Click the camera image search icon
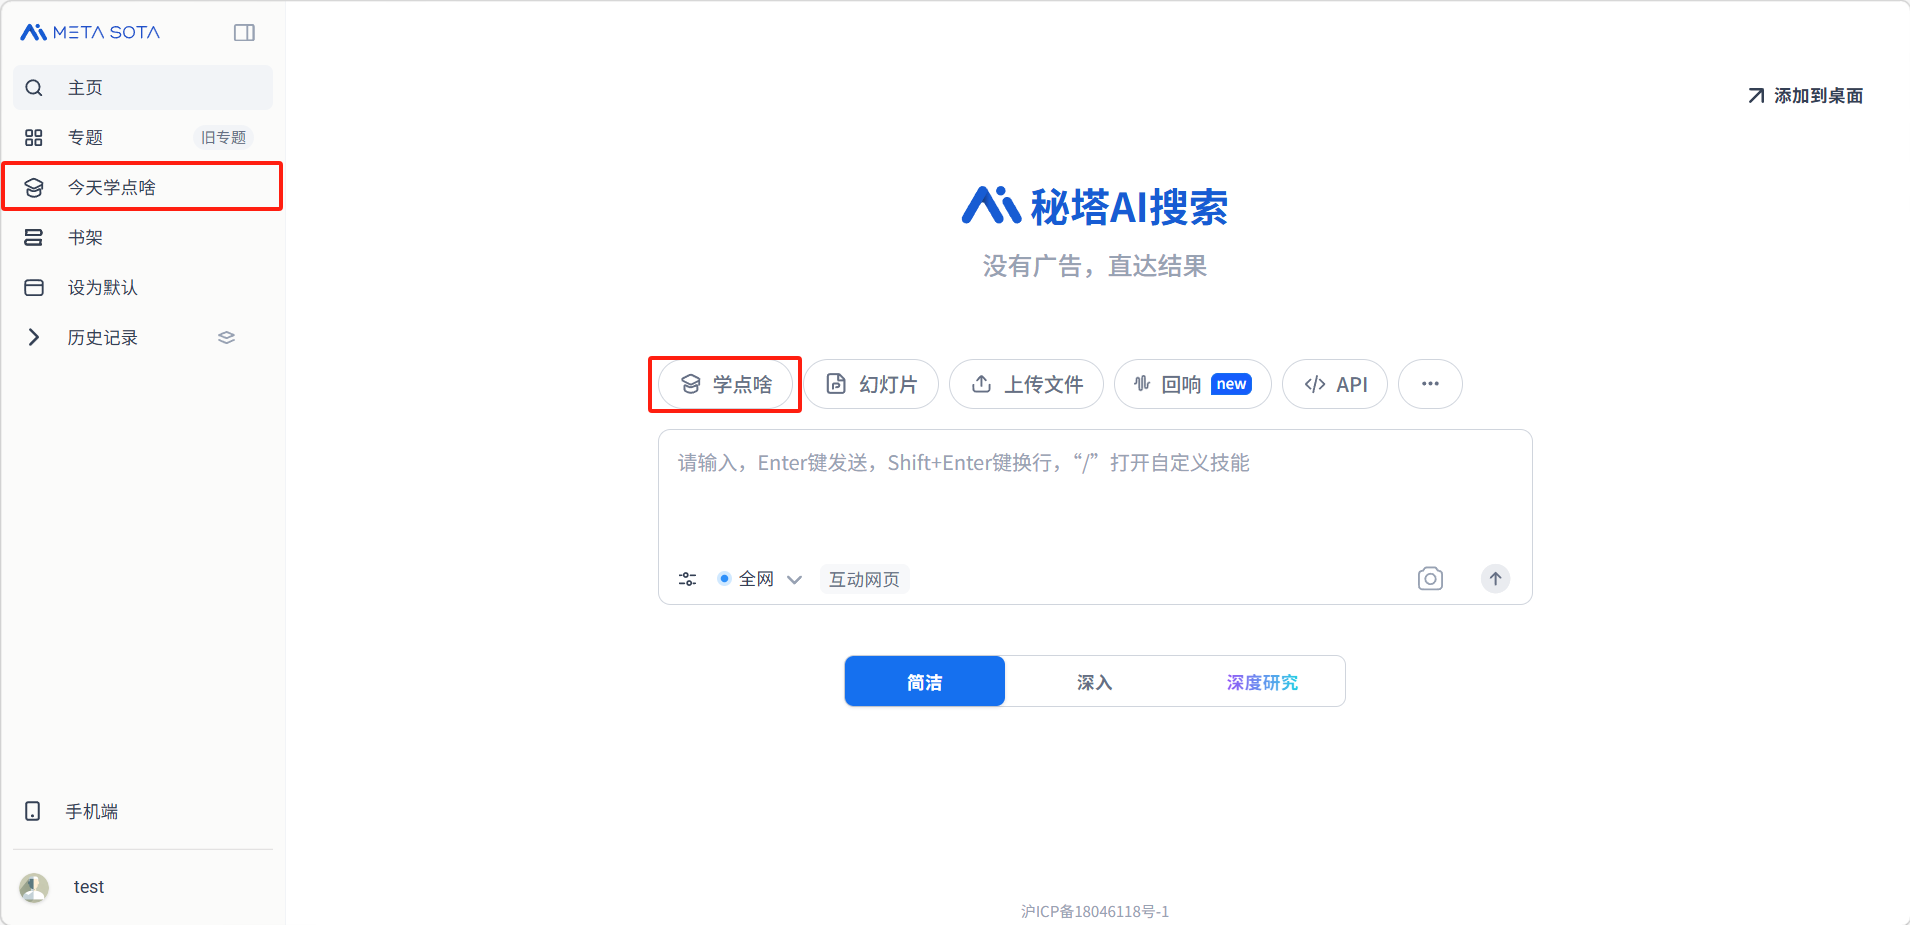This screenshot has width=1910, height=925. click(1430, 579)
